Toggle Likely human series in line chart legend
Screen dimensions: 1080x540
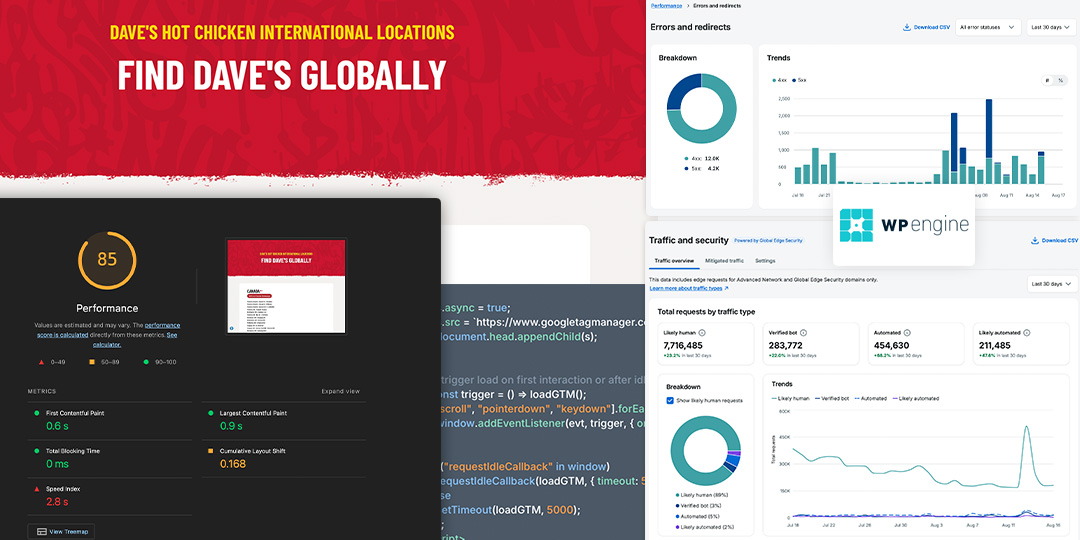(x=791, y=398)
